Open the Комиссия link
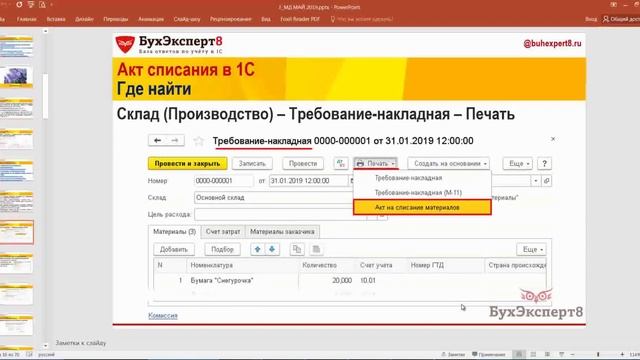The width and height of the screenshot is (640, 360). click(x=163, y=316)
